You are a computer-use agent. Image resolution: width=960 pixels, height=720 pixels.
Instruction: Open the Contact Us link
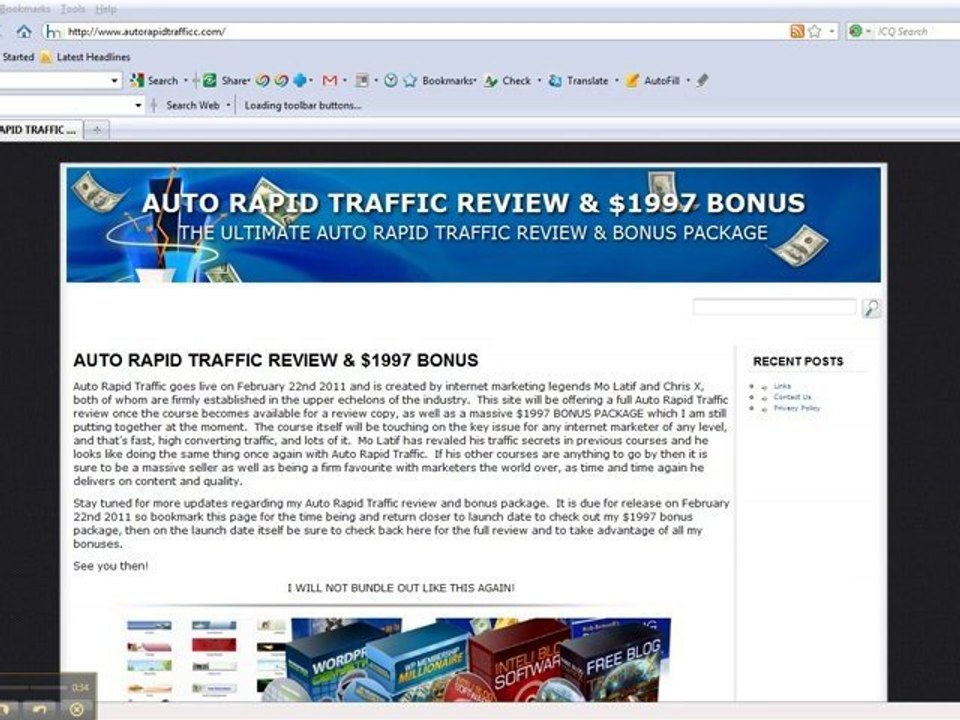pos(792,397)
